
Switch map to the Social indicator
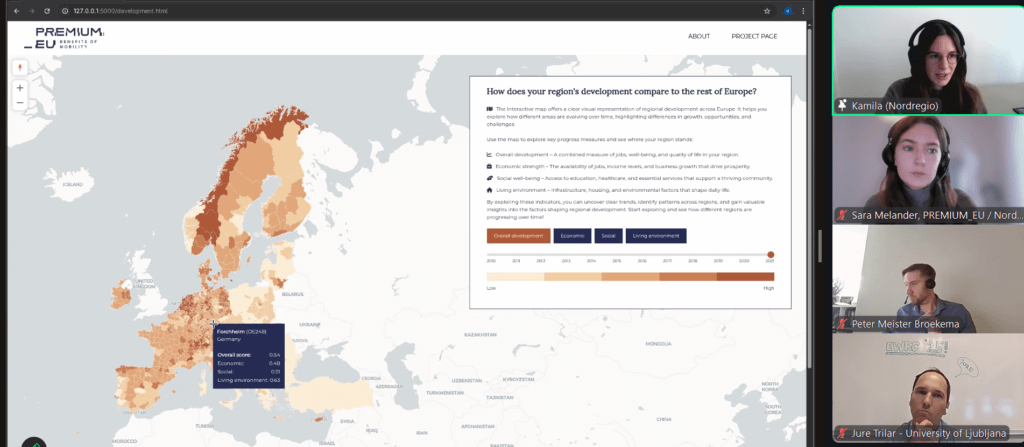point(607,236)
